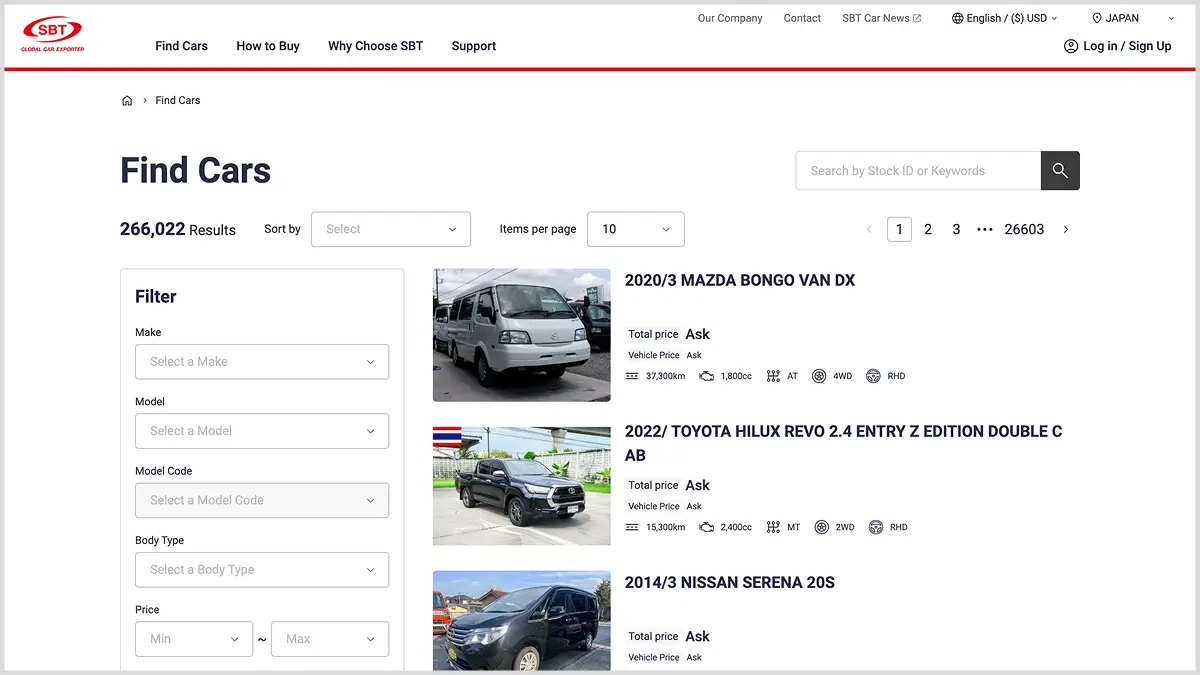
Task: Open the Sort by dropdown
Action: [x=390, y=229]
